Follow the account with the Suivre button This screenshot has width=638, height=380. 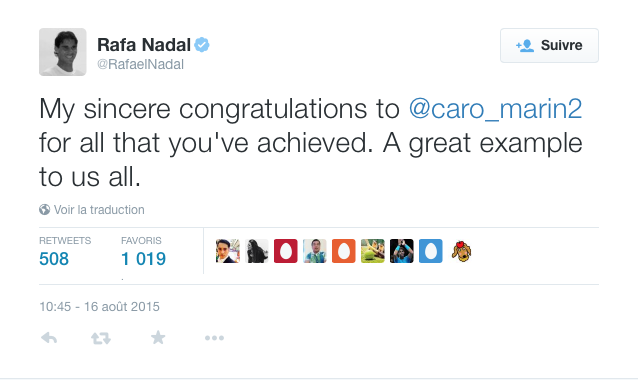click(549, 45)
